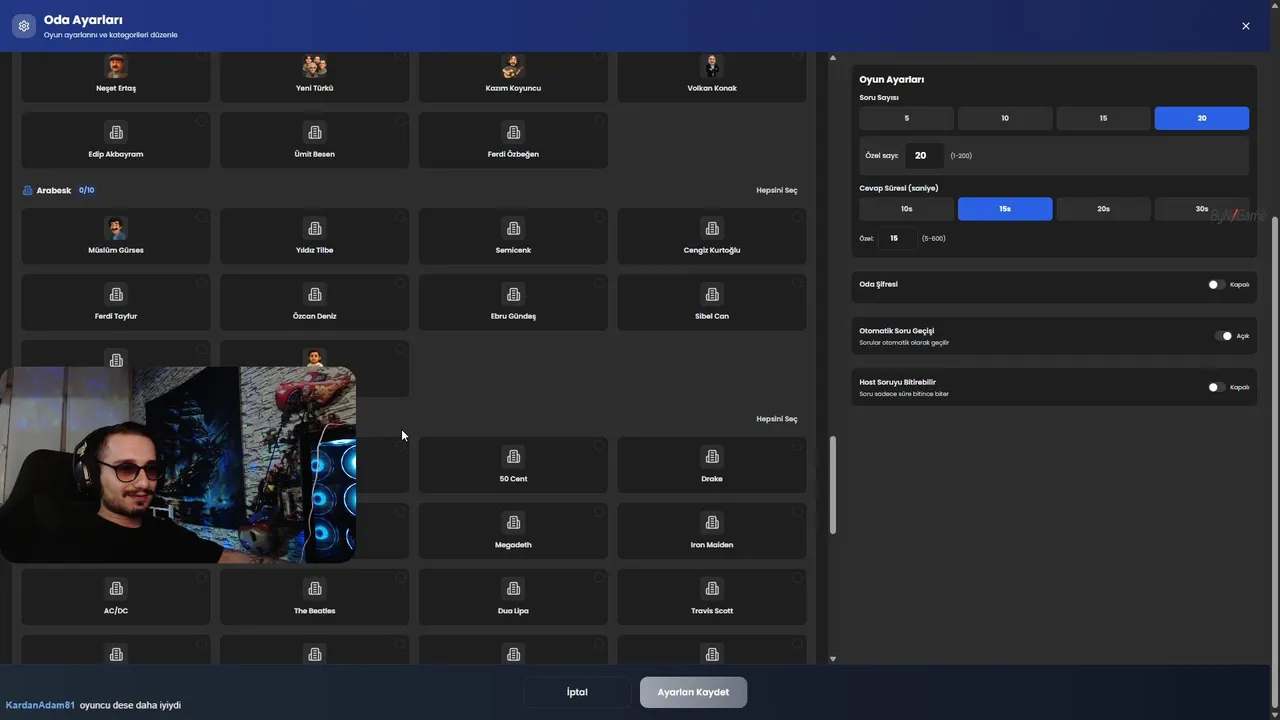Tick the Sibel Can selection circle

pyautogui.click(x=797, y=283)
